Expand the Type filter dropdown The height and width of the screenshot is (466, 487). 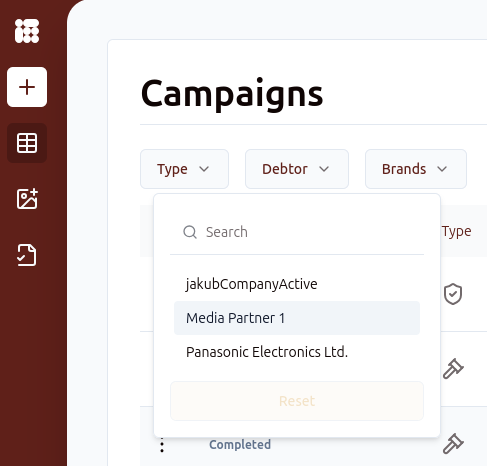point(184,169)
